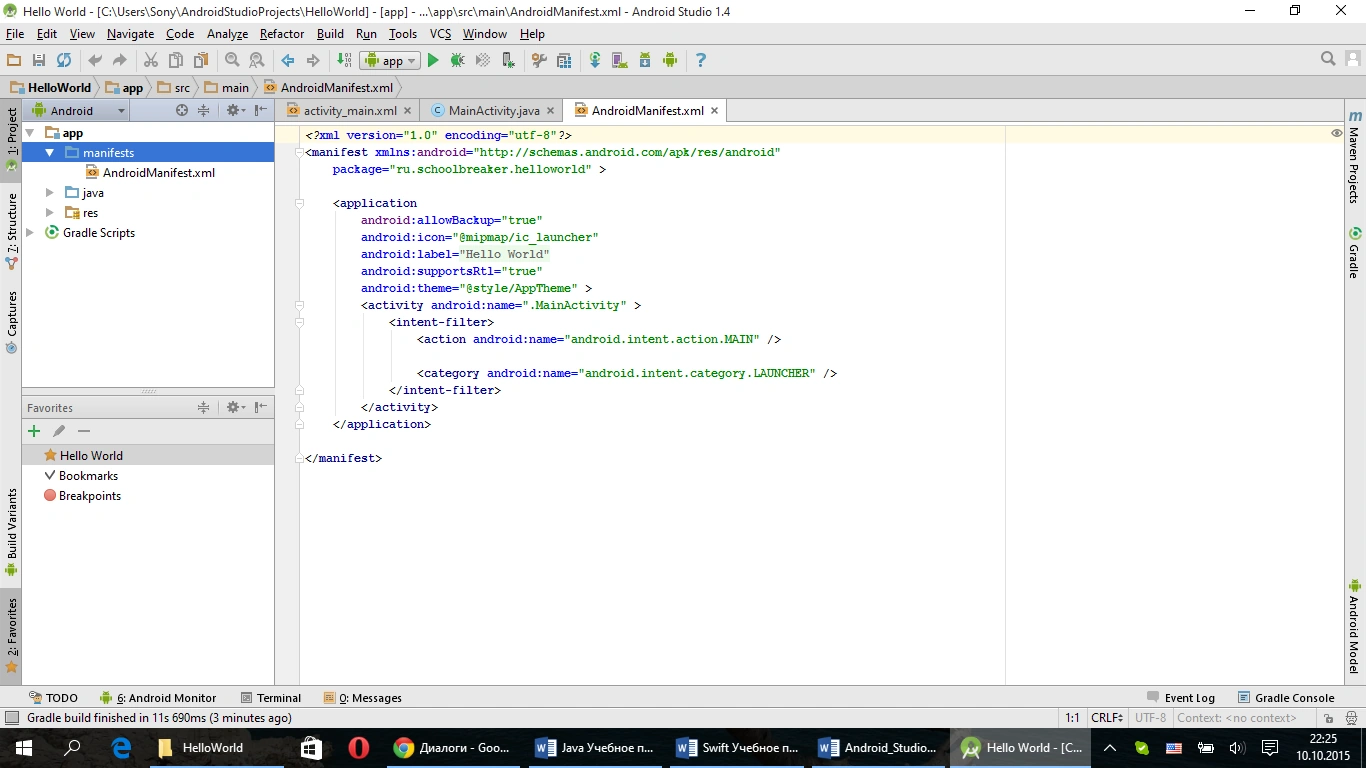
Task: Run the app with green play icon
Action: click(x=433, y=61)
